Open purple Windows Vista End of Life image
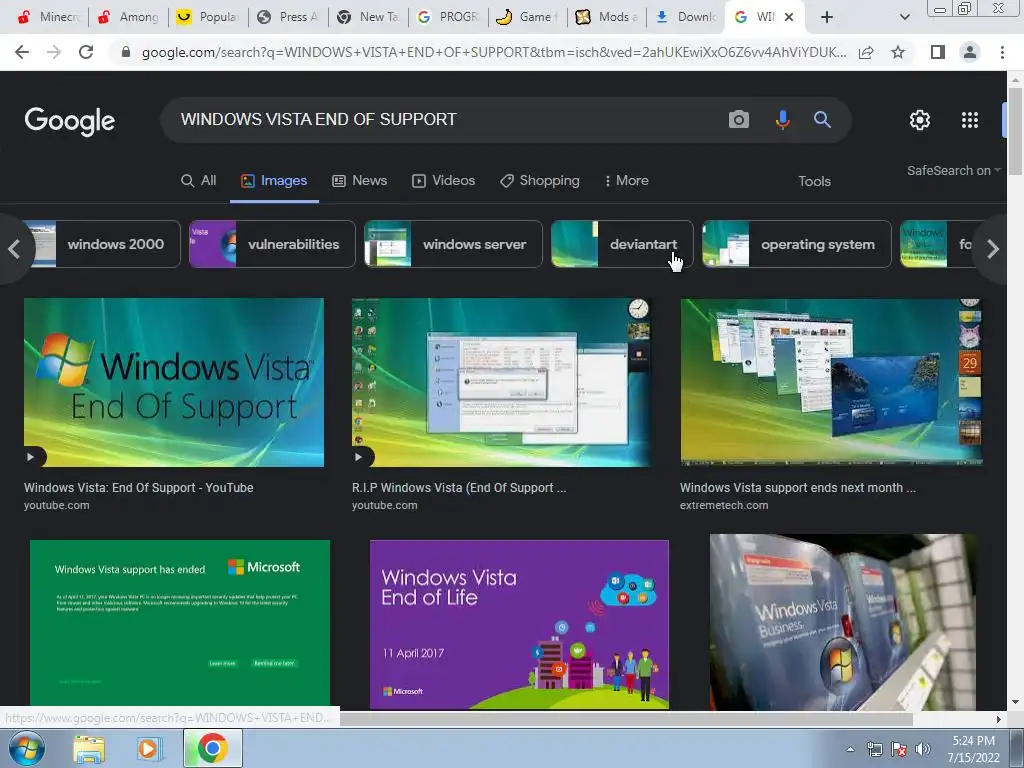This screenshot has width=1024, height=768. (x=519, y=624)
